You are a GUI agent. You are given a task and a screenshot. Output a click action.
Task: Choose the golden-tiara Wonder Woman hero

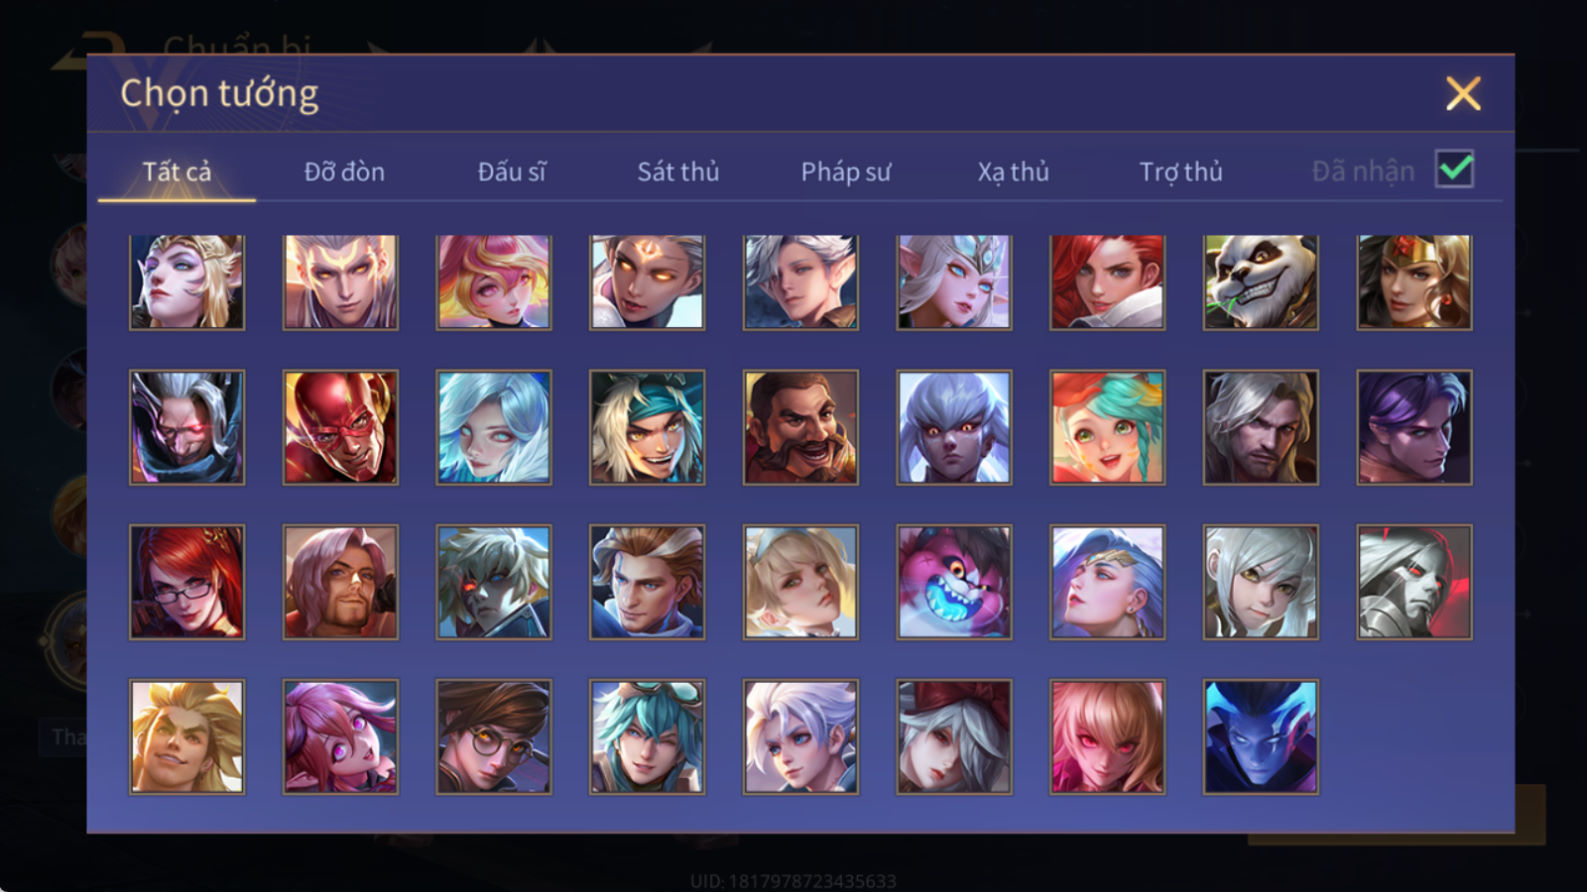coord(1414,282)
